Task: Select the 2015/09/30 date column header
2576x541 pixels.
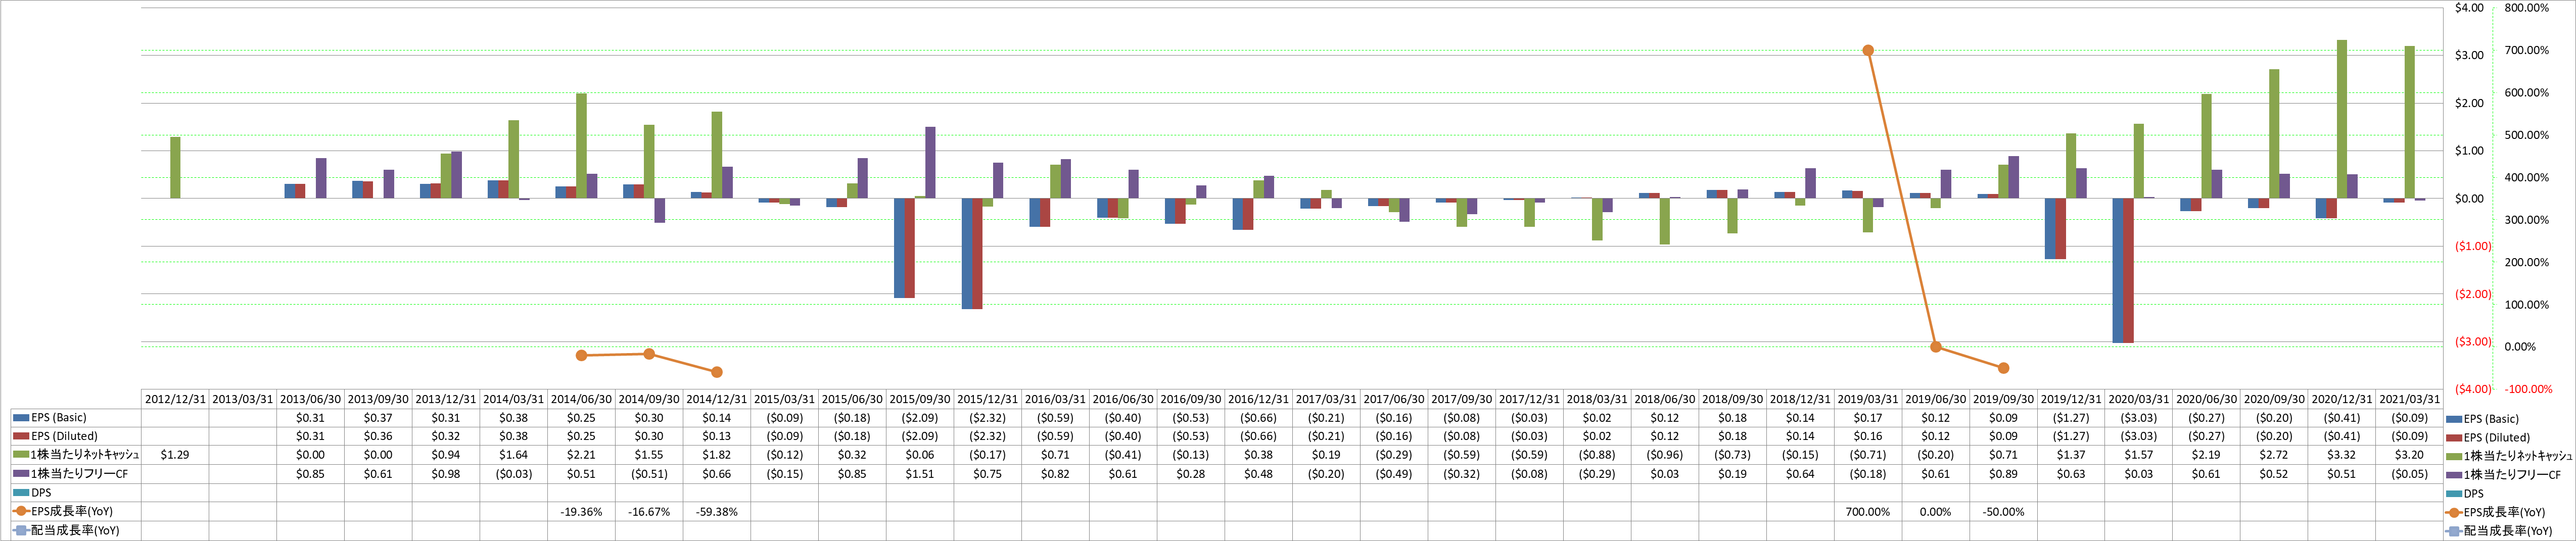Action: [920, 399]
